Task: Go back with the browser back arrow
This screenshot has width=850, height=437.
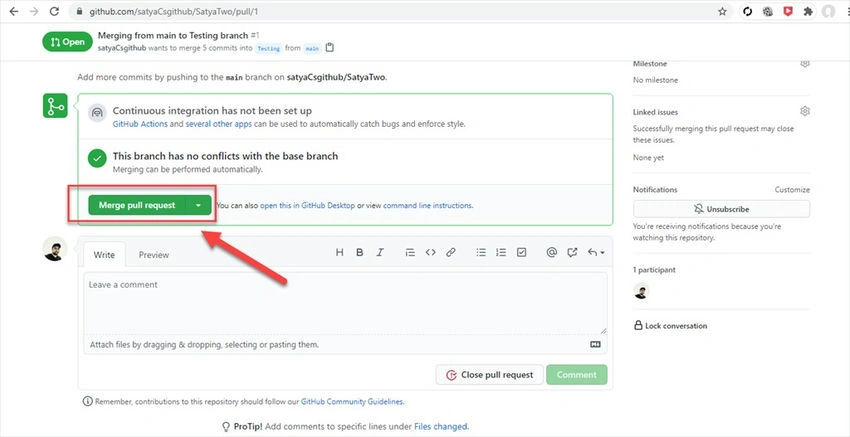Action: pos(14,11)
